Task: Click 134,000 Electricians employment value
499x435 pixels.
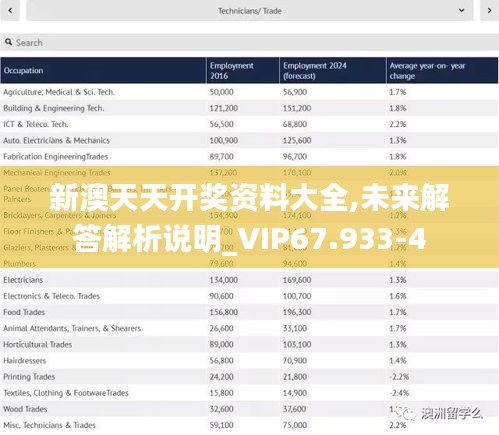Action: point(224,280)
